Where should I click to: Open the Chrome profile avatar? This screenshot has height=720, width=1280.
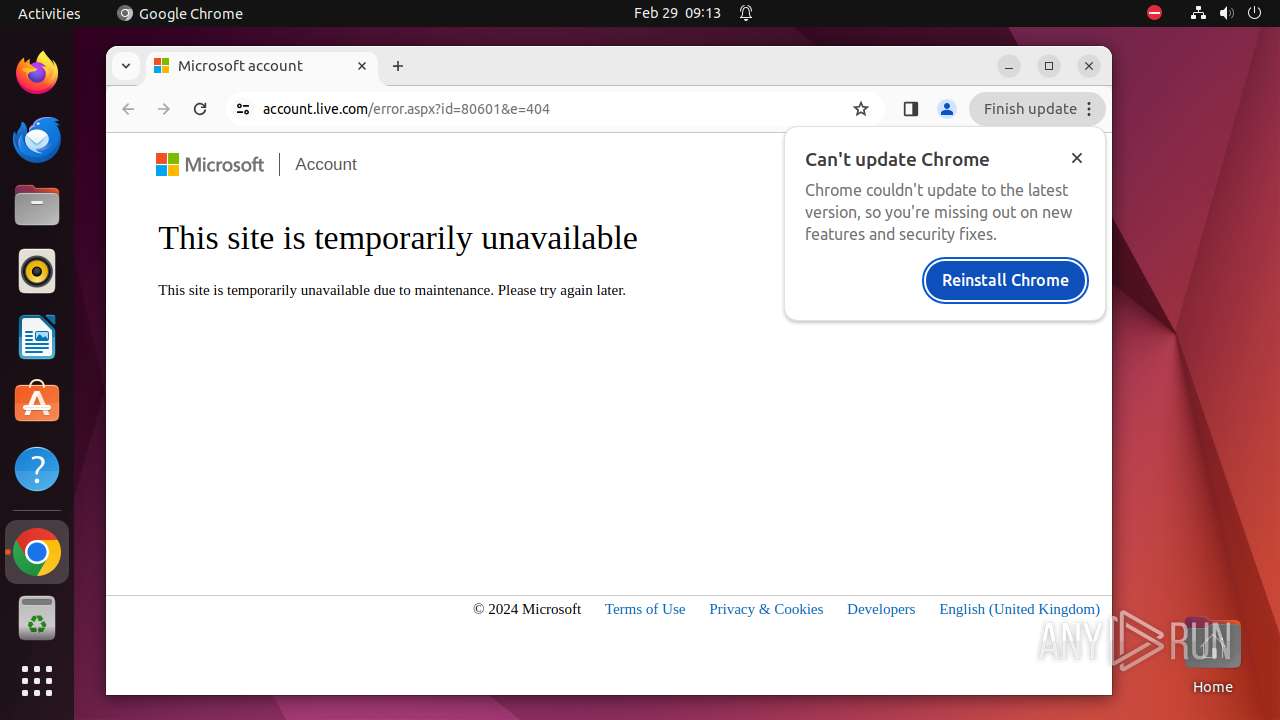[x=946, y=109]
